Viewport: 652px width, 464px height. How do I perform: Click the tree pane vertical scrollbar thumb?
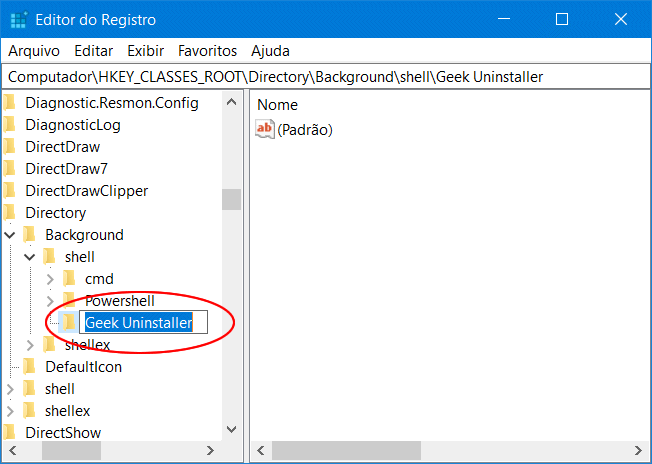231,199
